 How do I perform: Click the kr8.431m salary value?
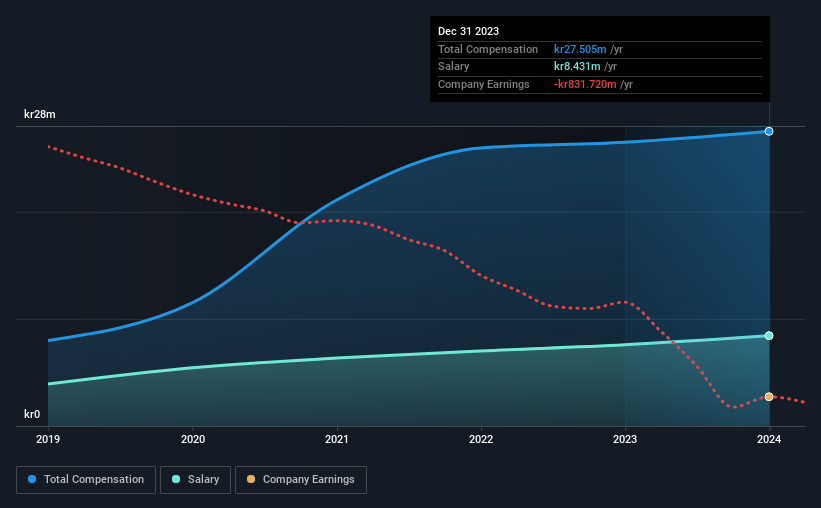[x=577, y=67]
